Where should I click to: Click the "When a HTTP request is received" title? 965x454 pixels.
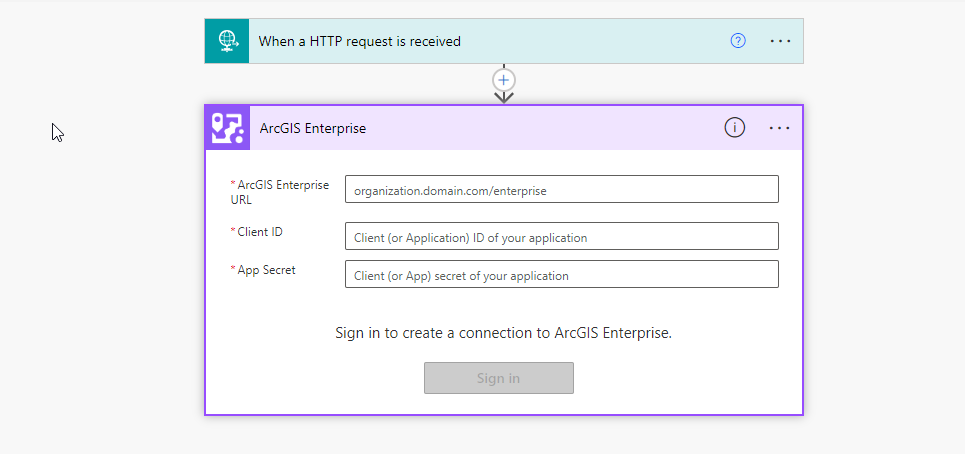[360, 41]
